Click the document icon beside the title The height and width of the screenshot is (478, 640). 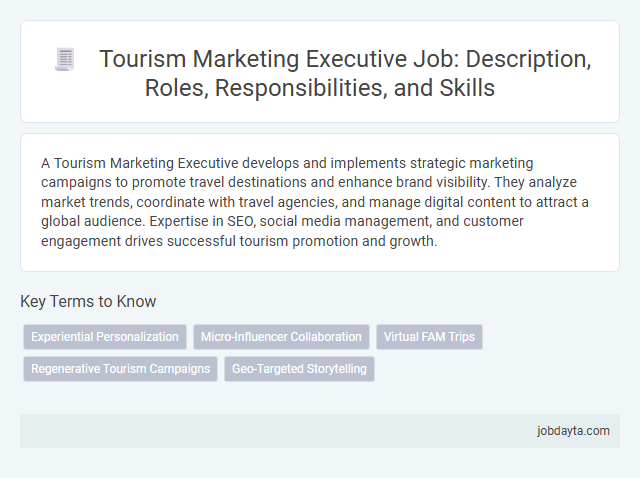[65, 59]
